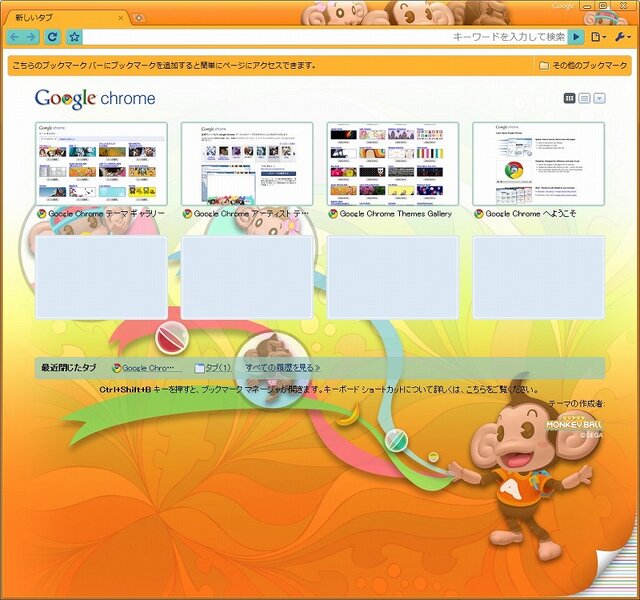Open the wrench settings menu
The height and width of the screenshot is (600, 640).
click(622, 37)
